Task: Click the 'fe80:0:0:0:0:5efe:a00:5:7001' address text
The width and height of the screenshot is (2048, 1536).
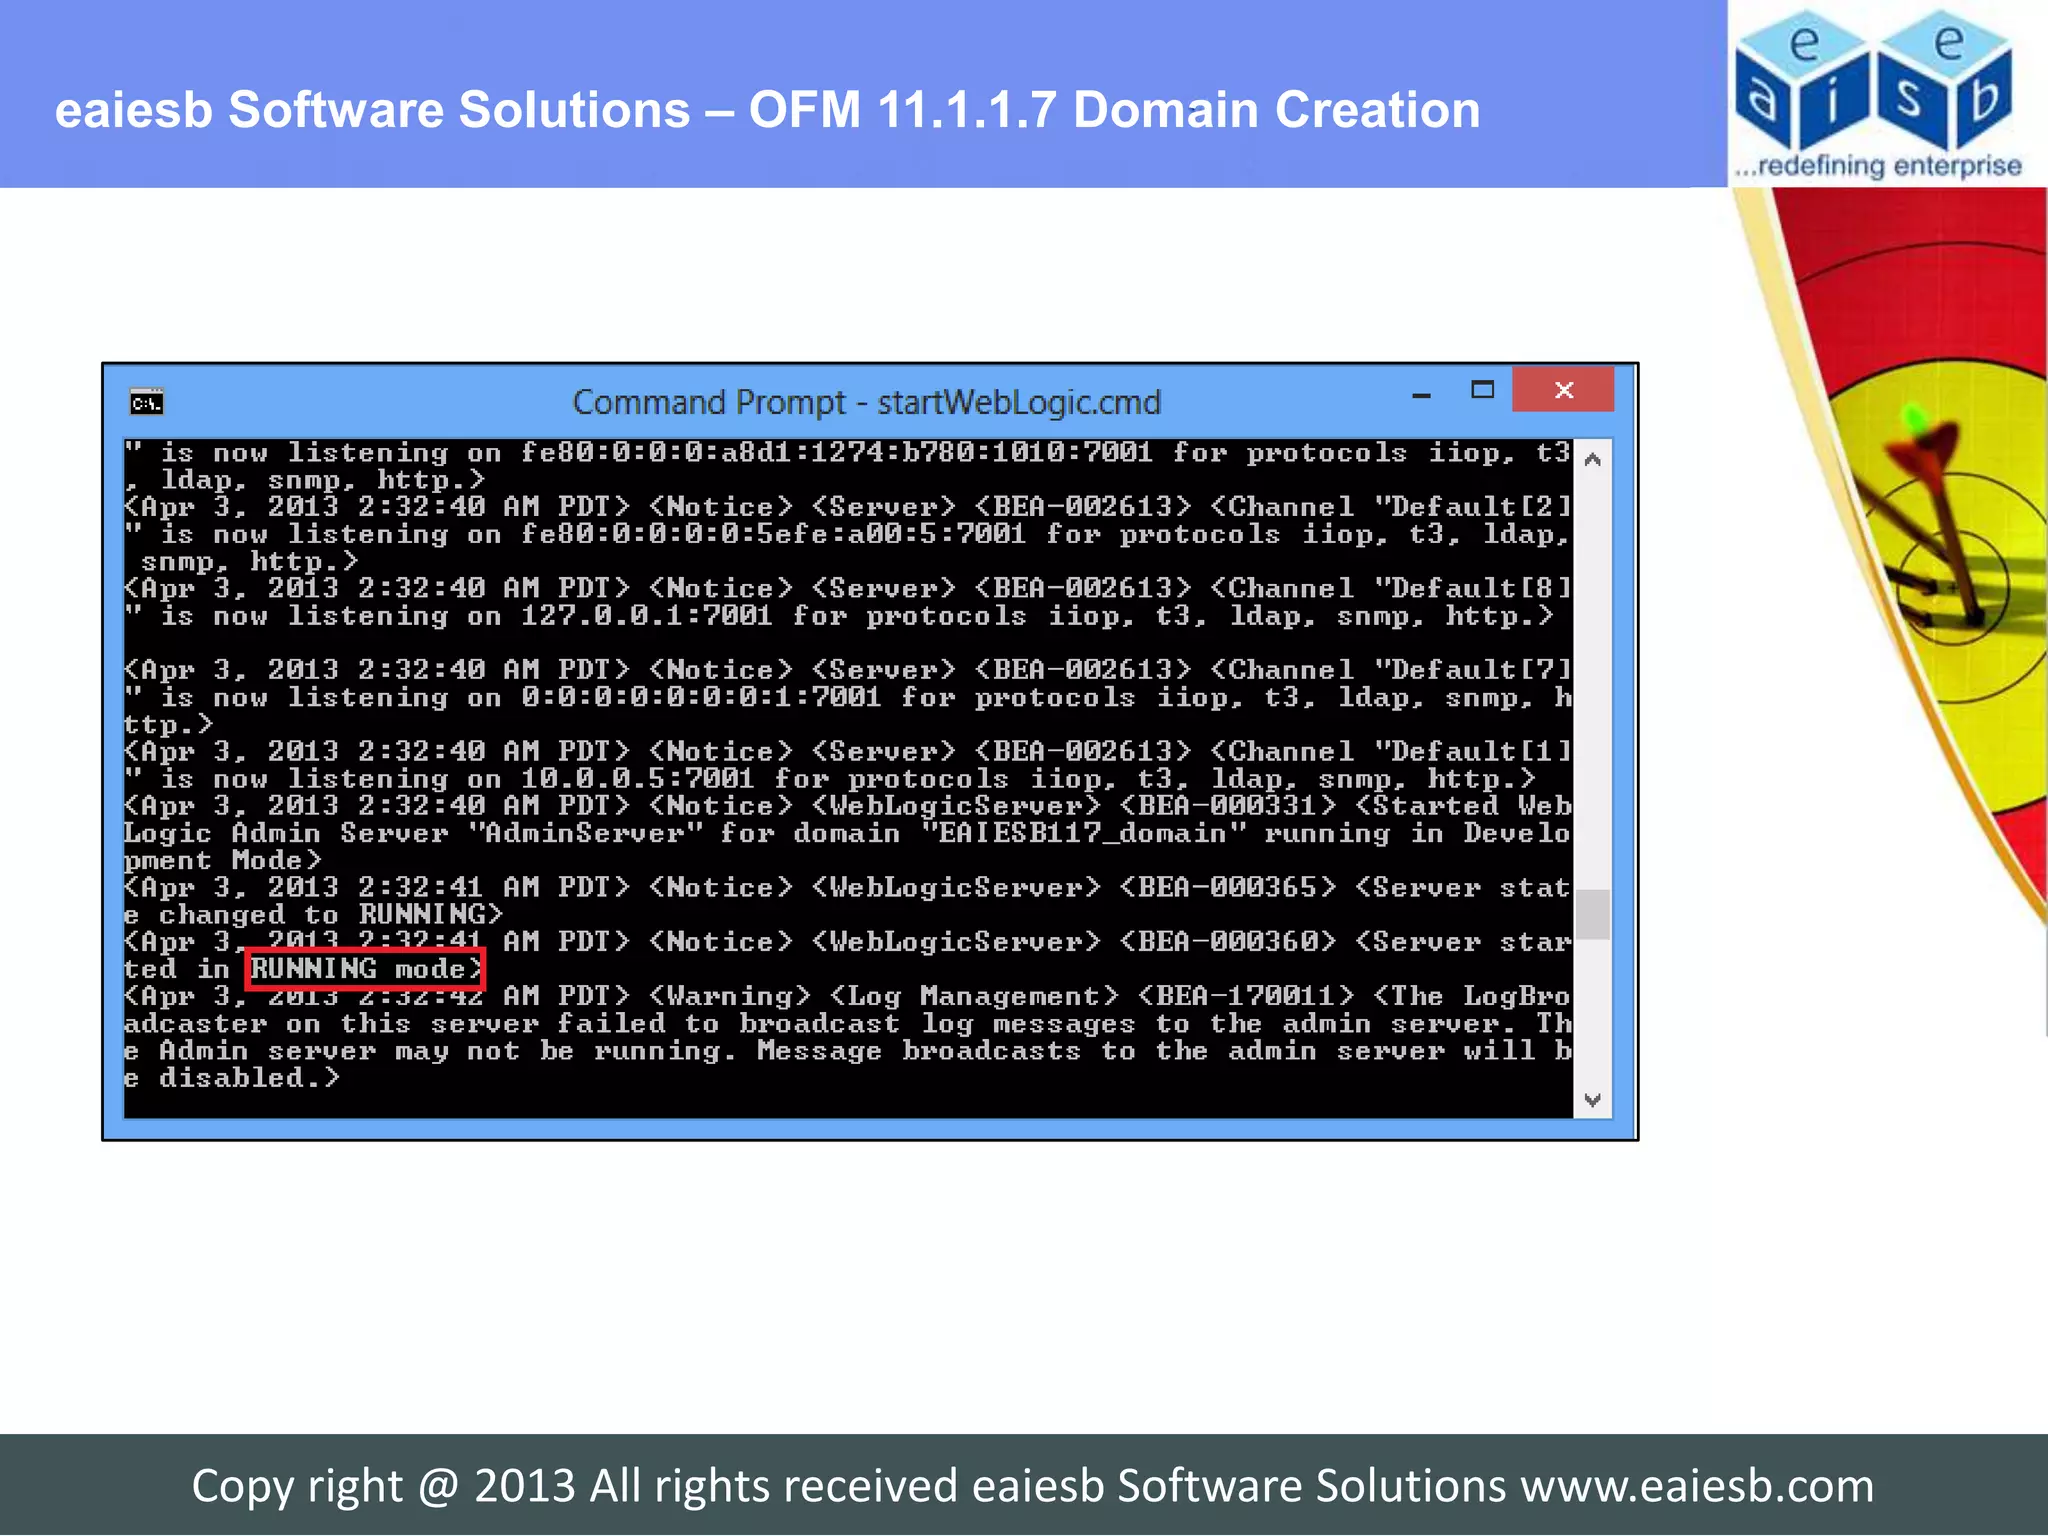Action: click(x=773, y=533)
